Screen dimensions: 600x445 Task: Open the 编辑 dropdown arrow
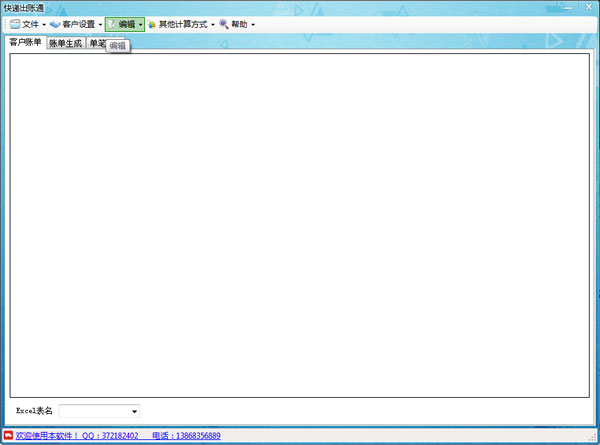[x=141, y=24]
